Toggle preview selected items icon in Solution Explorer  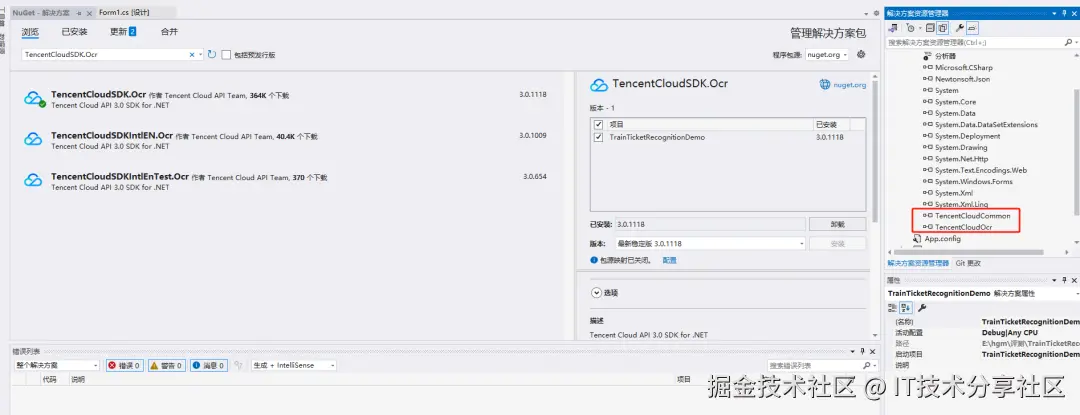972,28
